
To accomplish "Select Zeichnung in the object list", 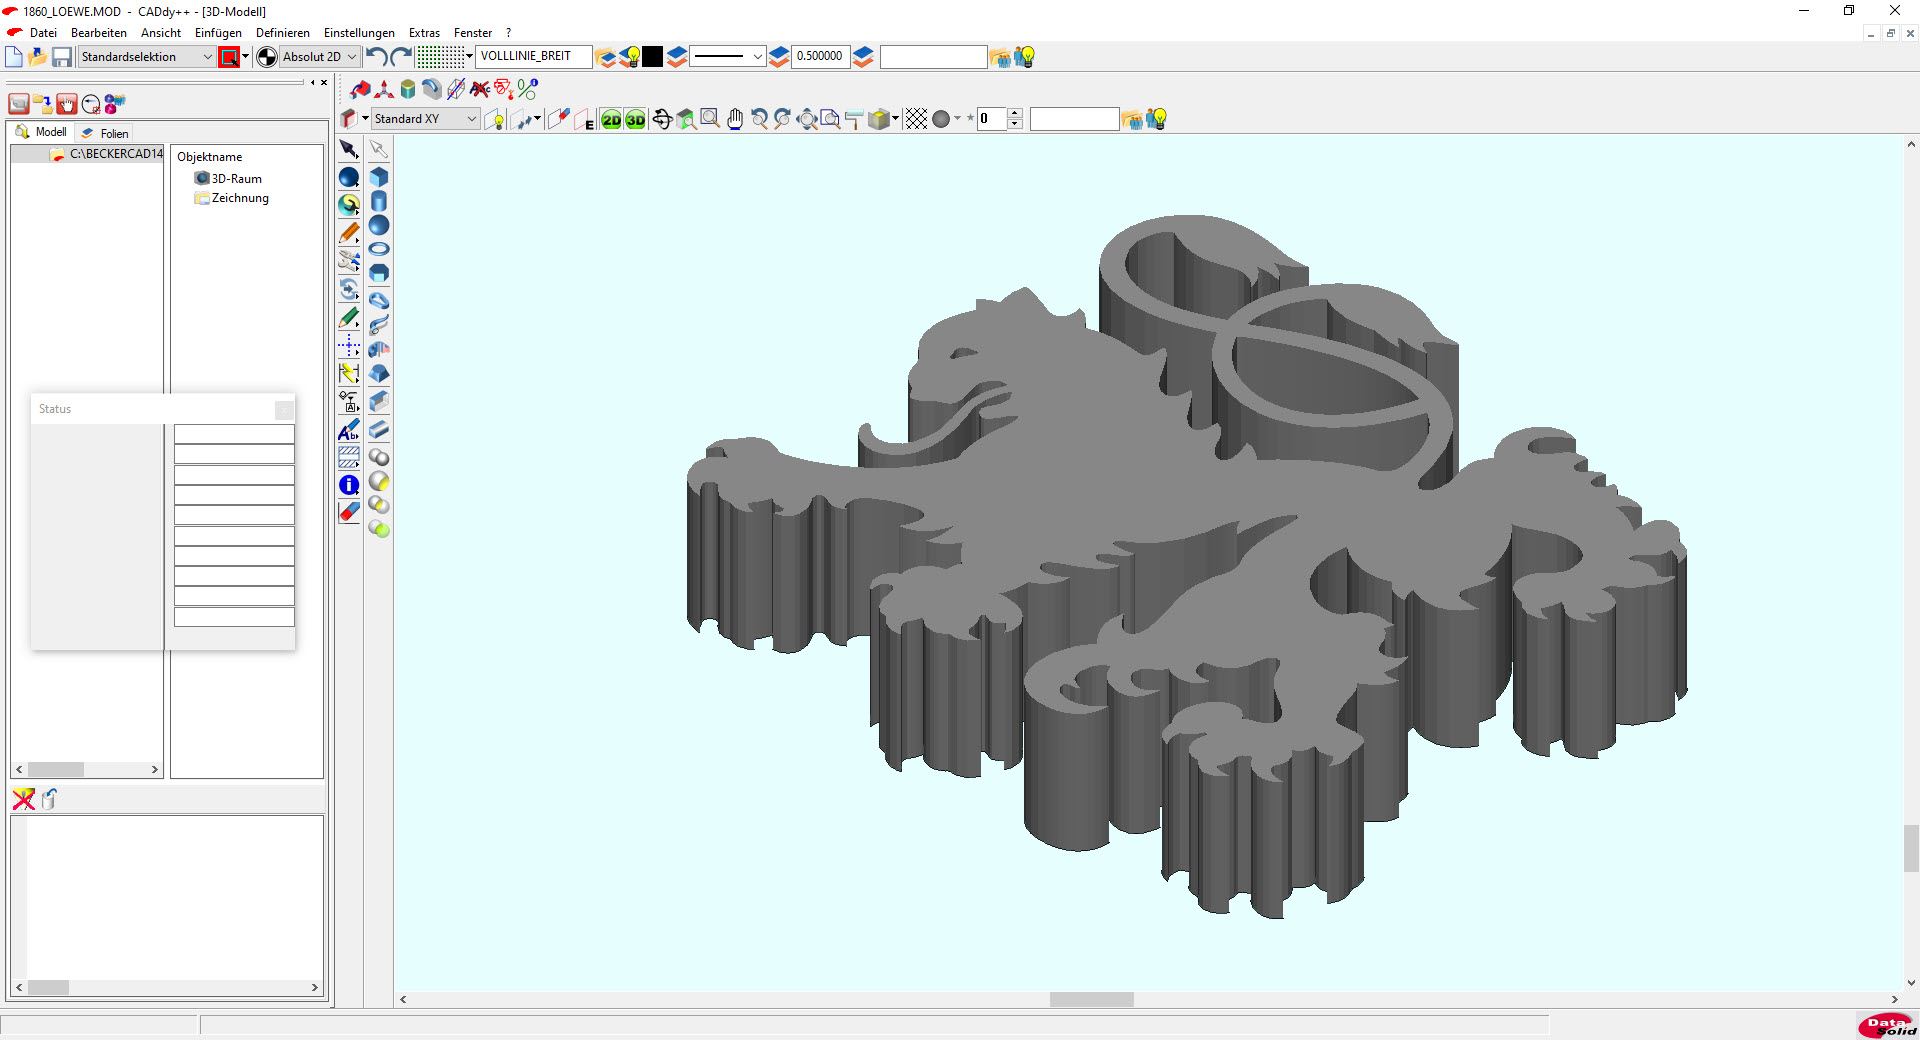I will [232, 198].
